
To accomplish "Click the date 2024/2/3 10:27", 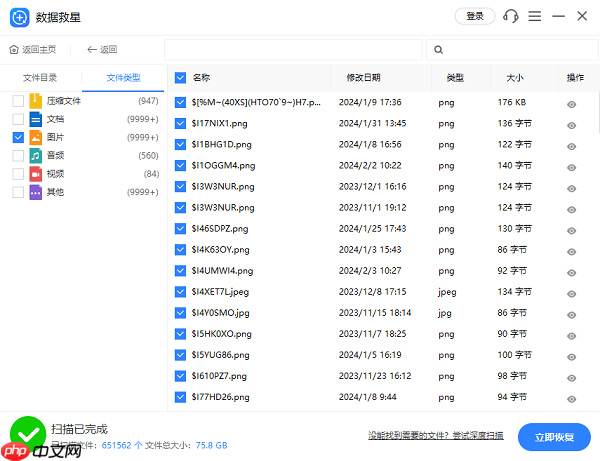I will click(x=370, y=271).
